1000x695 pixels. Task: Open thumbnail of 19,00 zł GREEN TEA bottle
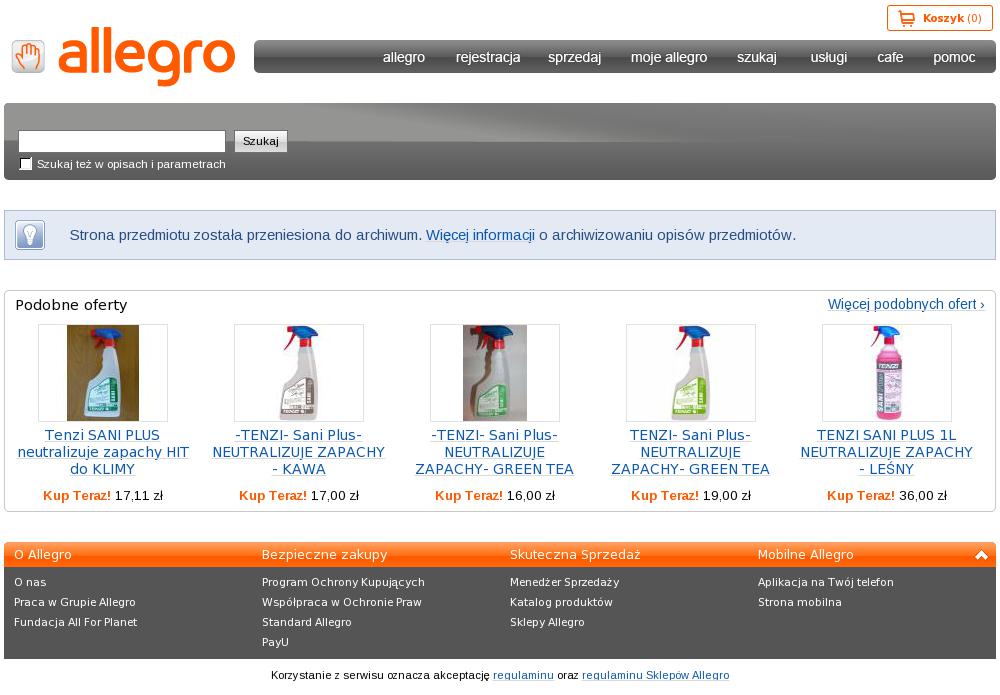691,373
